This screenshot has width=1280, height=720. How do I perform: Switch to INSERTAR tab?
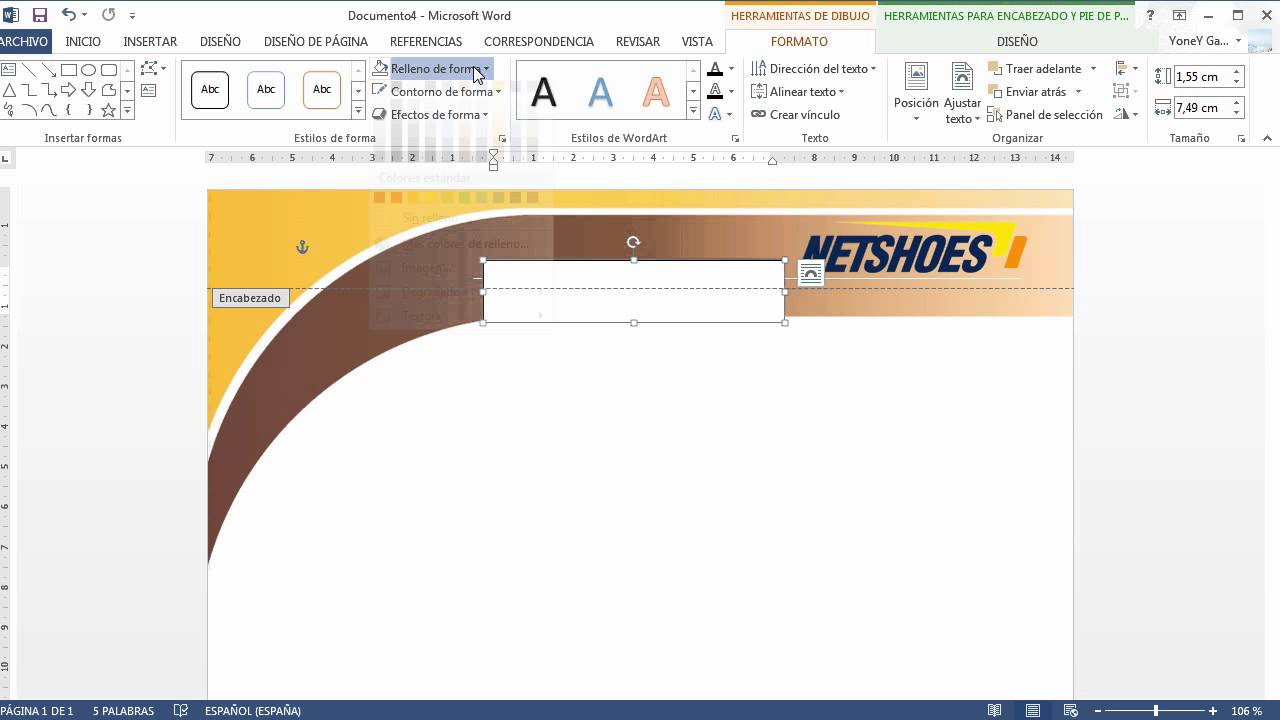click(150, 42)
